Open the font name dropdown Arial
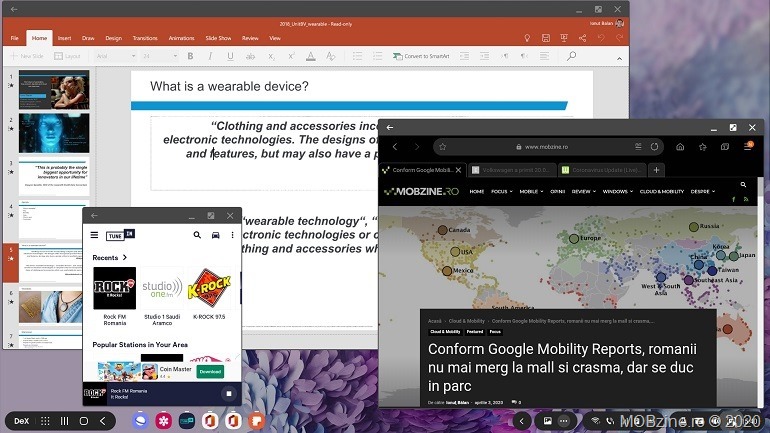The image size is (770, 433). click(x=116, y=56)
